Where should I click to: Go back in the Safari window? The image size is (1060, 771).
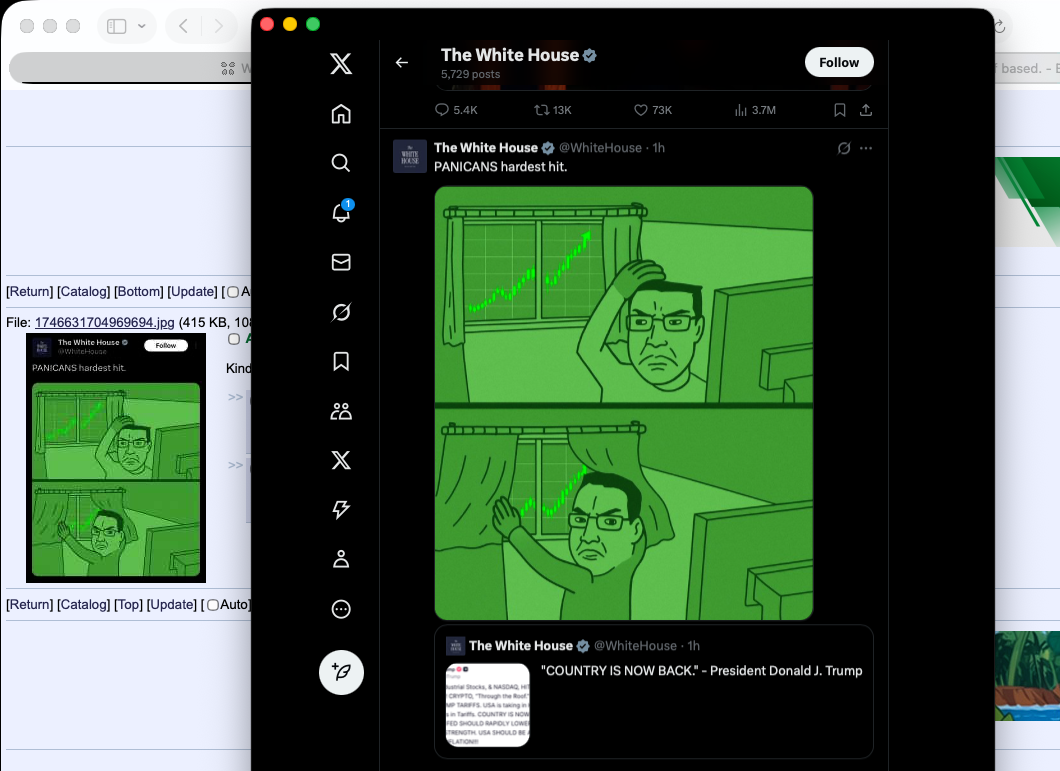[183, 26]
